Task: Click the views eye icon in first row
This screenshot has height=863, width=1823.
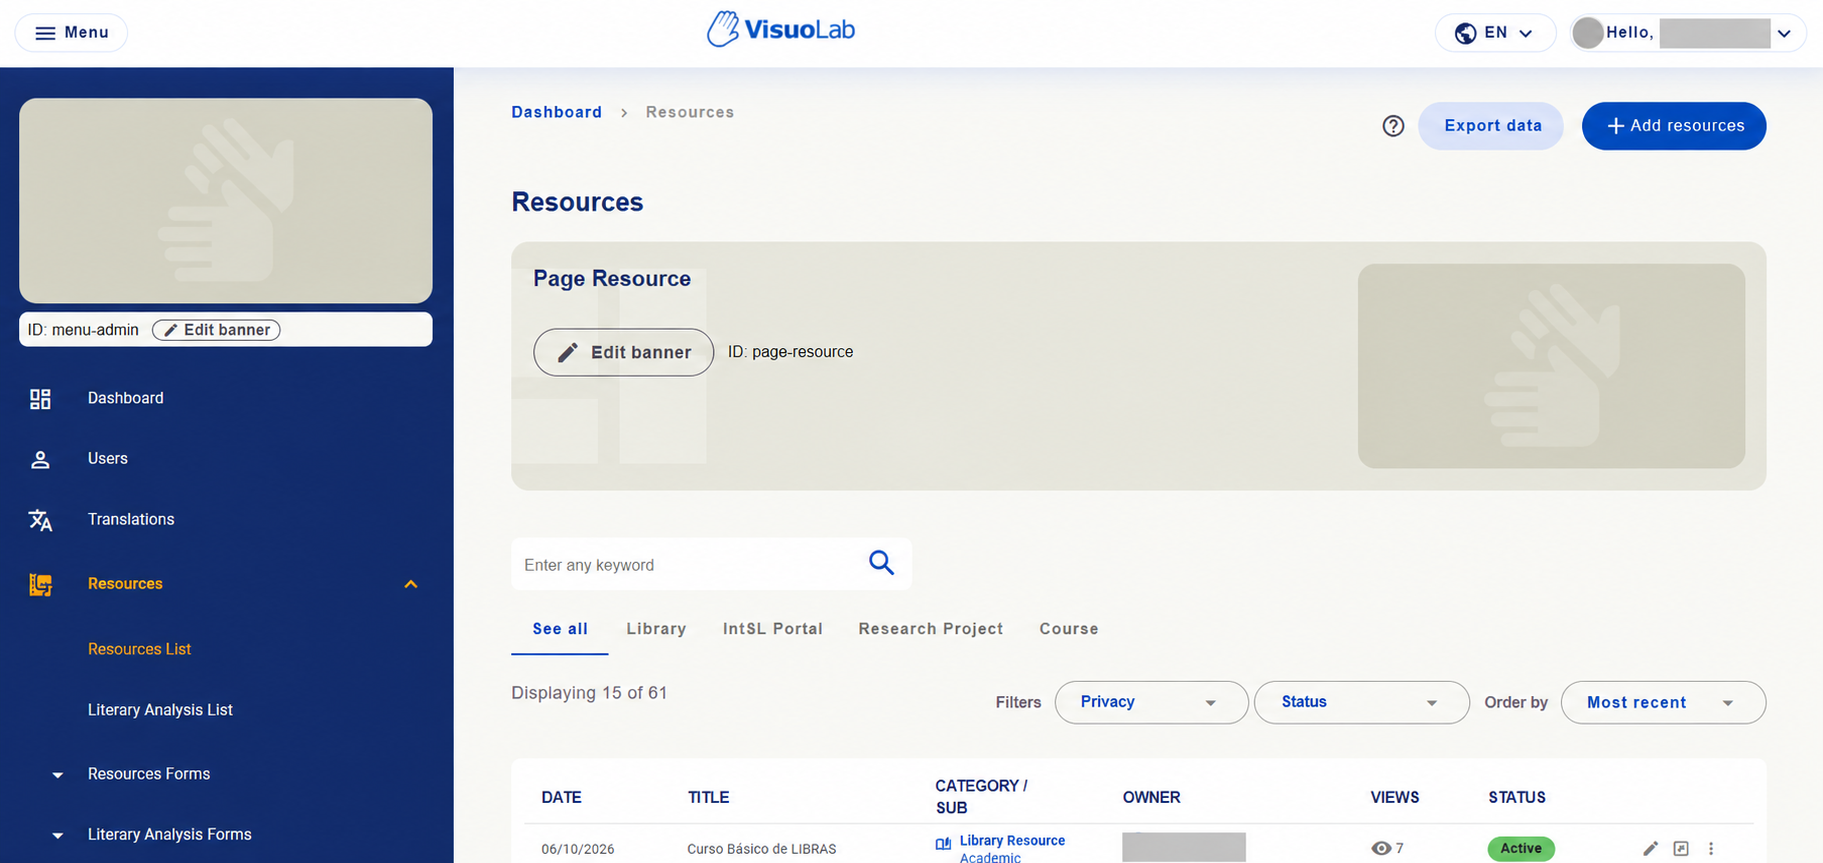Action: click(1381, 848)
